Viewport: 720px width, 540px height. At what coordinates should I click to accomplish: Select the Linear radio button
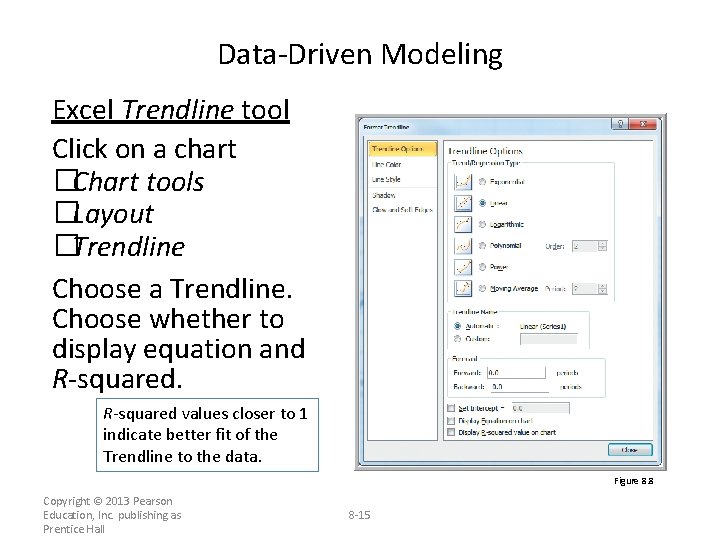click(x=482, y=203)
